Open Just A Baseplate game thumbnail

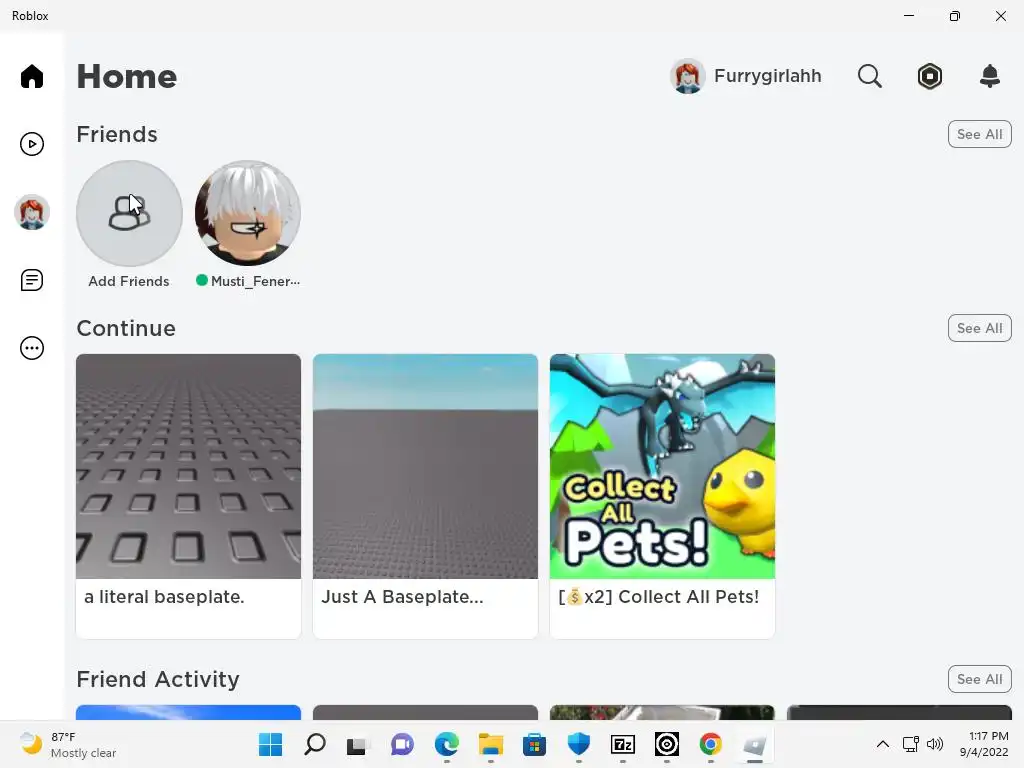425,466
